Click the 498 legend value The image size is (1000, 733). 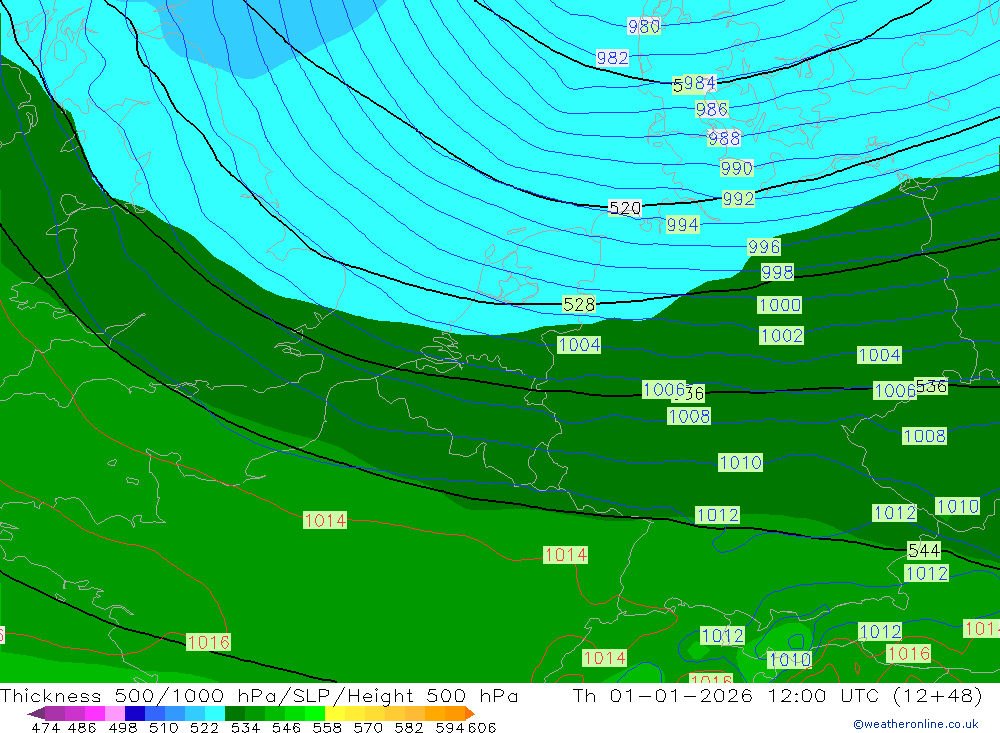tap(122, 728)
